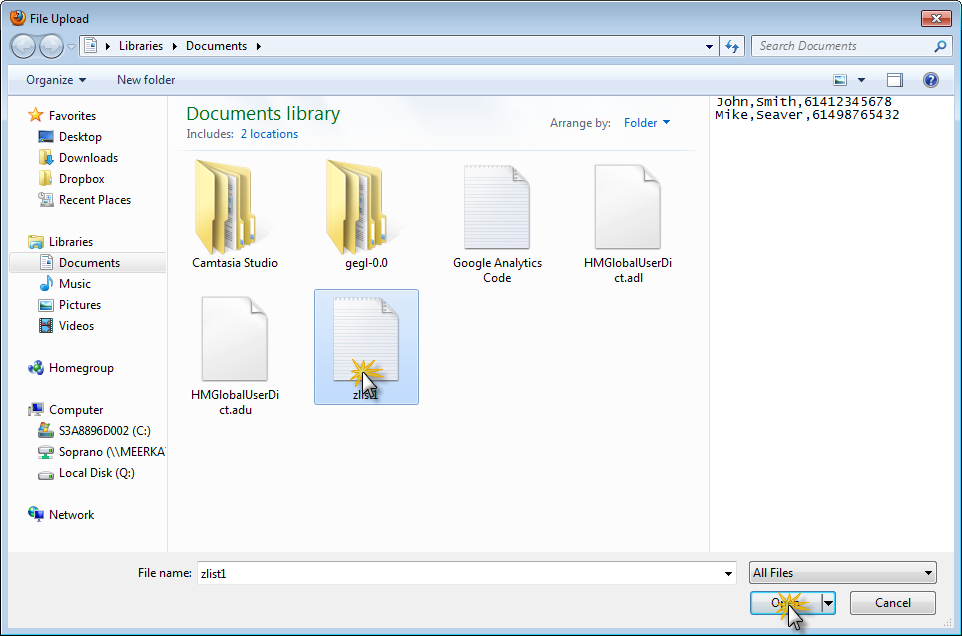The image size is (962, 636).
Task: Select Downloads in Favorites sidebar
Action: point(88,158)
